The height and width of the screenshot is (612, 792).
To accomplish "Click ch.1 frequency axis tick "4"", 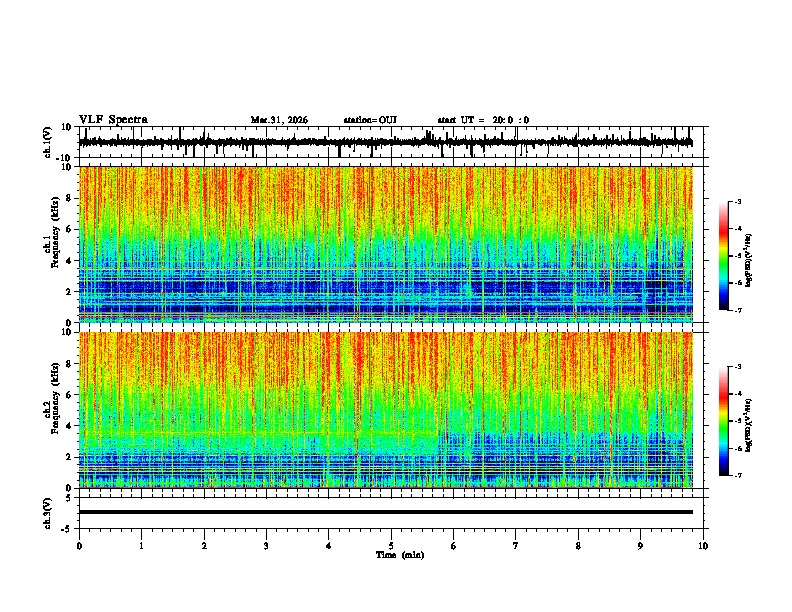I will coord(70,261).
